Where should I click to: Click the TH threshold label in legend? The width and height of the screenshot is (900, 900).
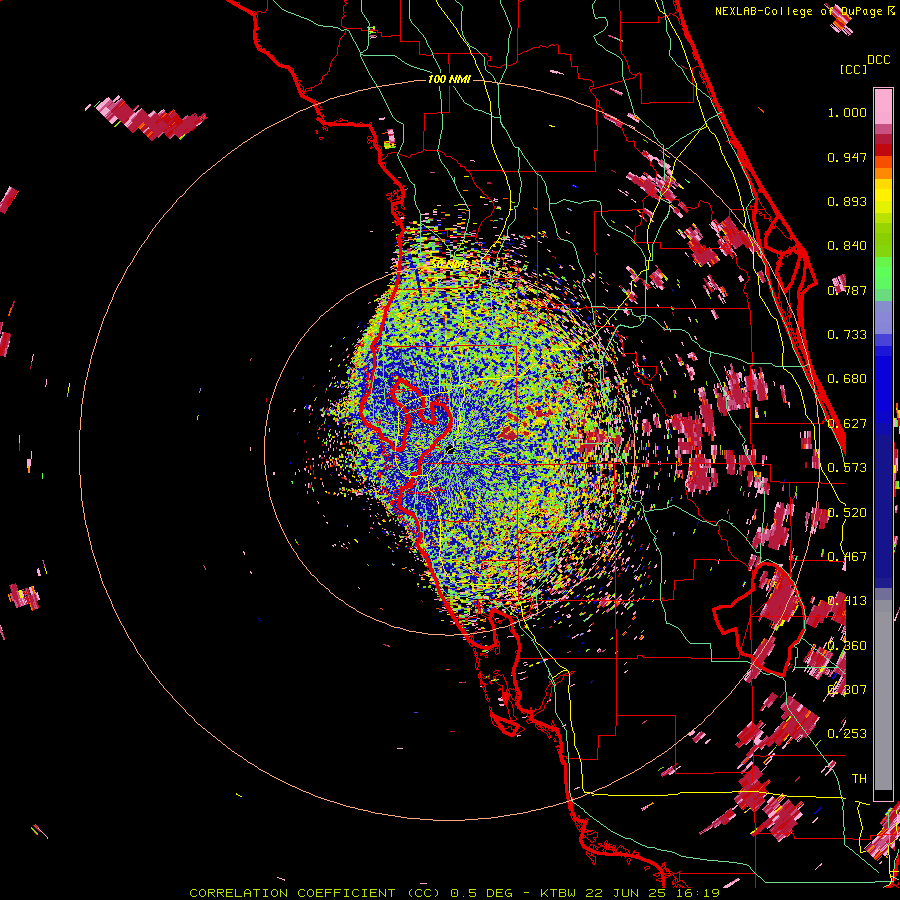(859, 778)
